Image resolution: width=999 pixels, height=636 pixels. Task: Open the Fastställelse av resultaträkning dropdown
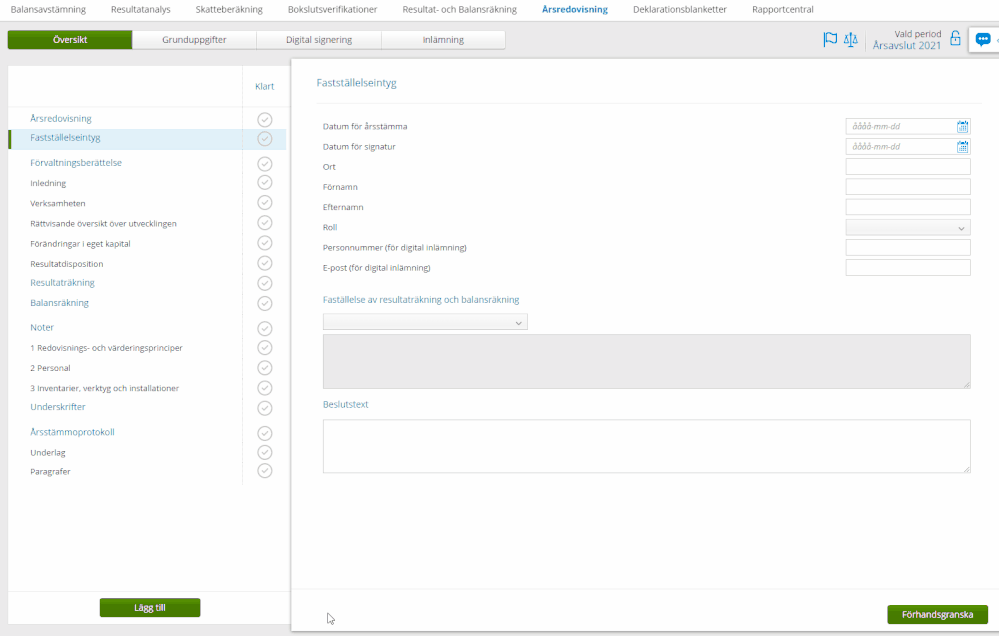click(x=425, y=323)
